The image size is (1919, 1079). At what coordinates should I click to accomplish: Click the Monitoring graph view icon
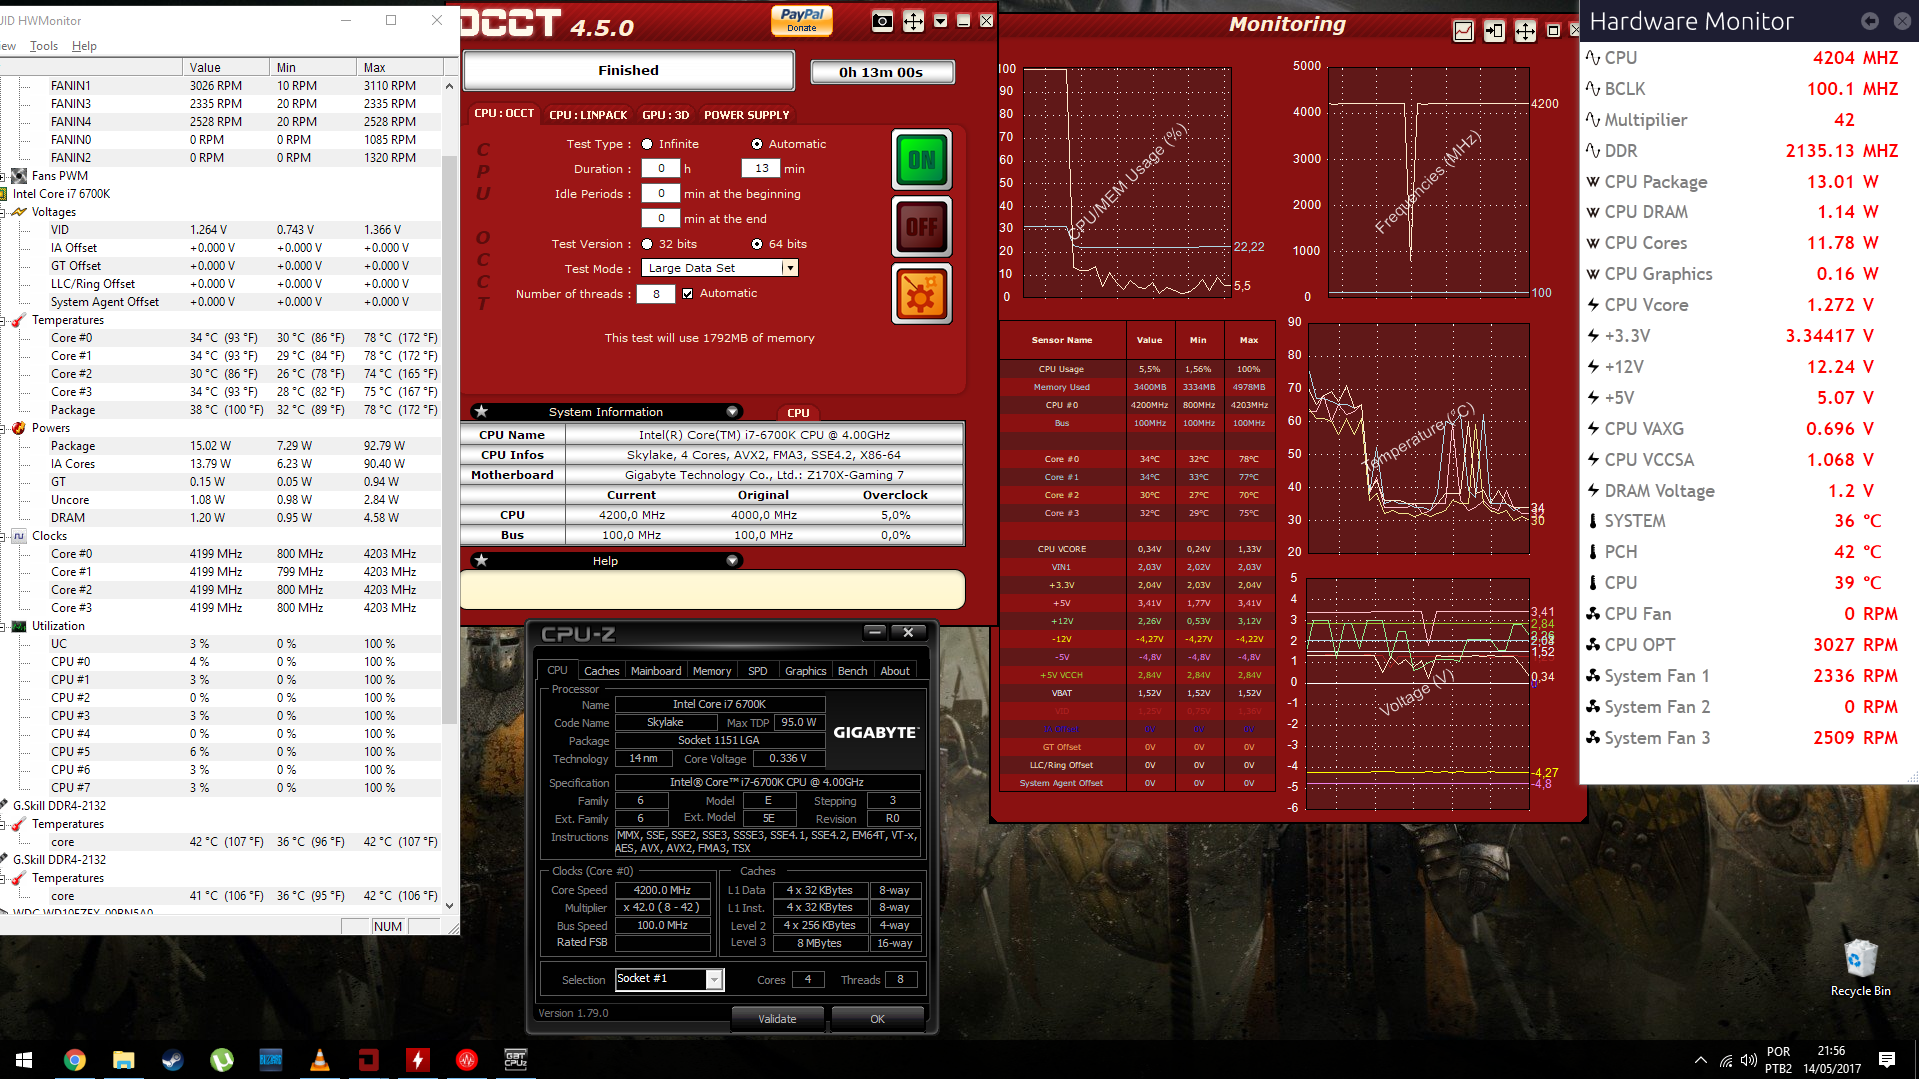(x=1463, y=31)
